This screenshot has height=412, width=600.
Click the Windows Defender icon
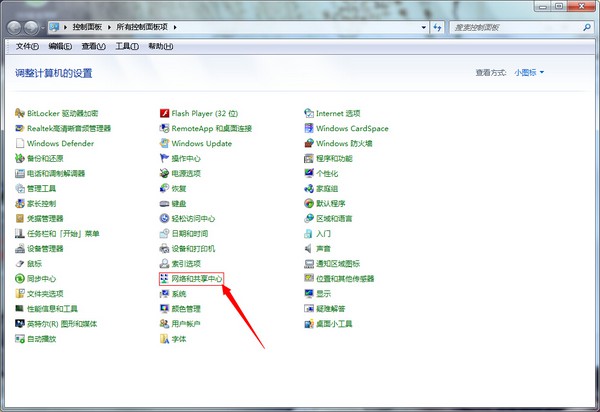pos(20,143)
